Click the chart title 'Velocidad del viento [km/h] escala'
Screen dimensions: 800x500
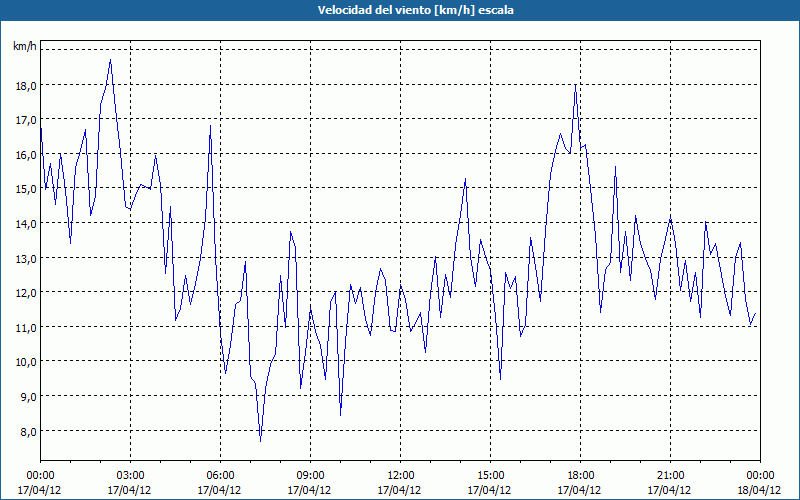[415, 10]
